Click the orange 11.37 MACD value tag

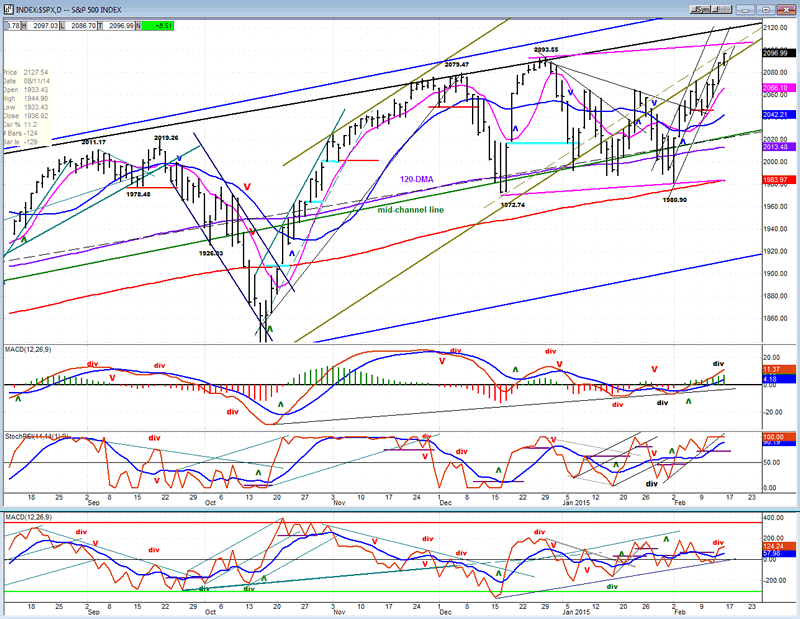click(779, 369)
